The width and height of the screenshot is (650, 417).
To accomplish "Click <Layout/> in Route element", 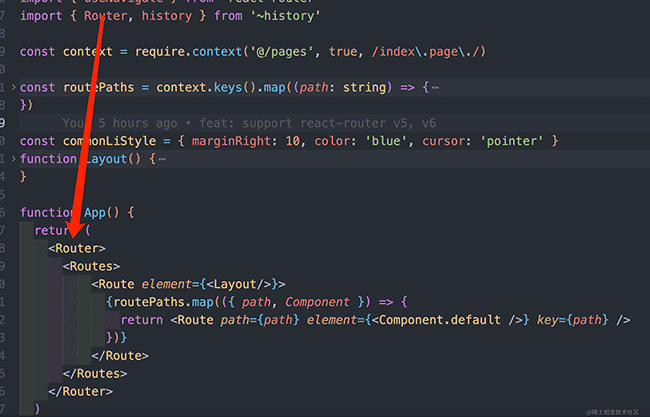I will coord(238,284).
